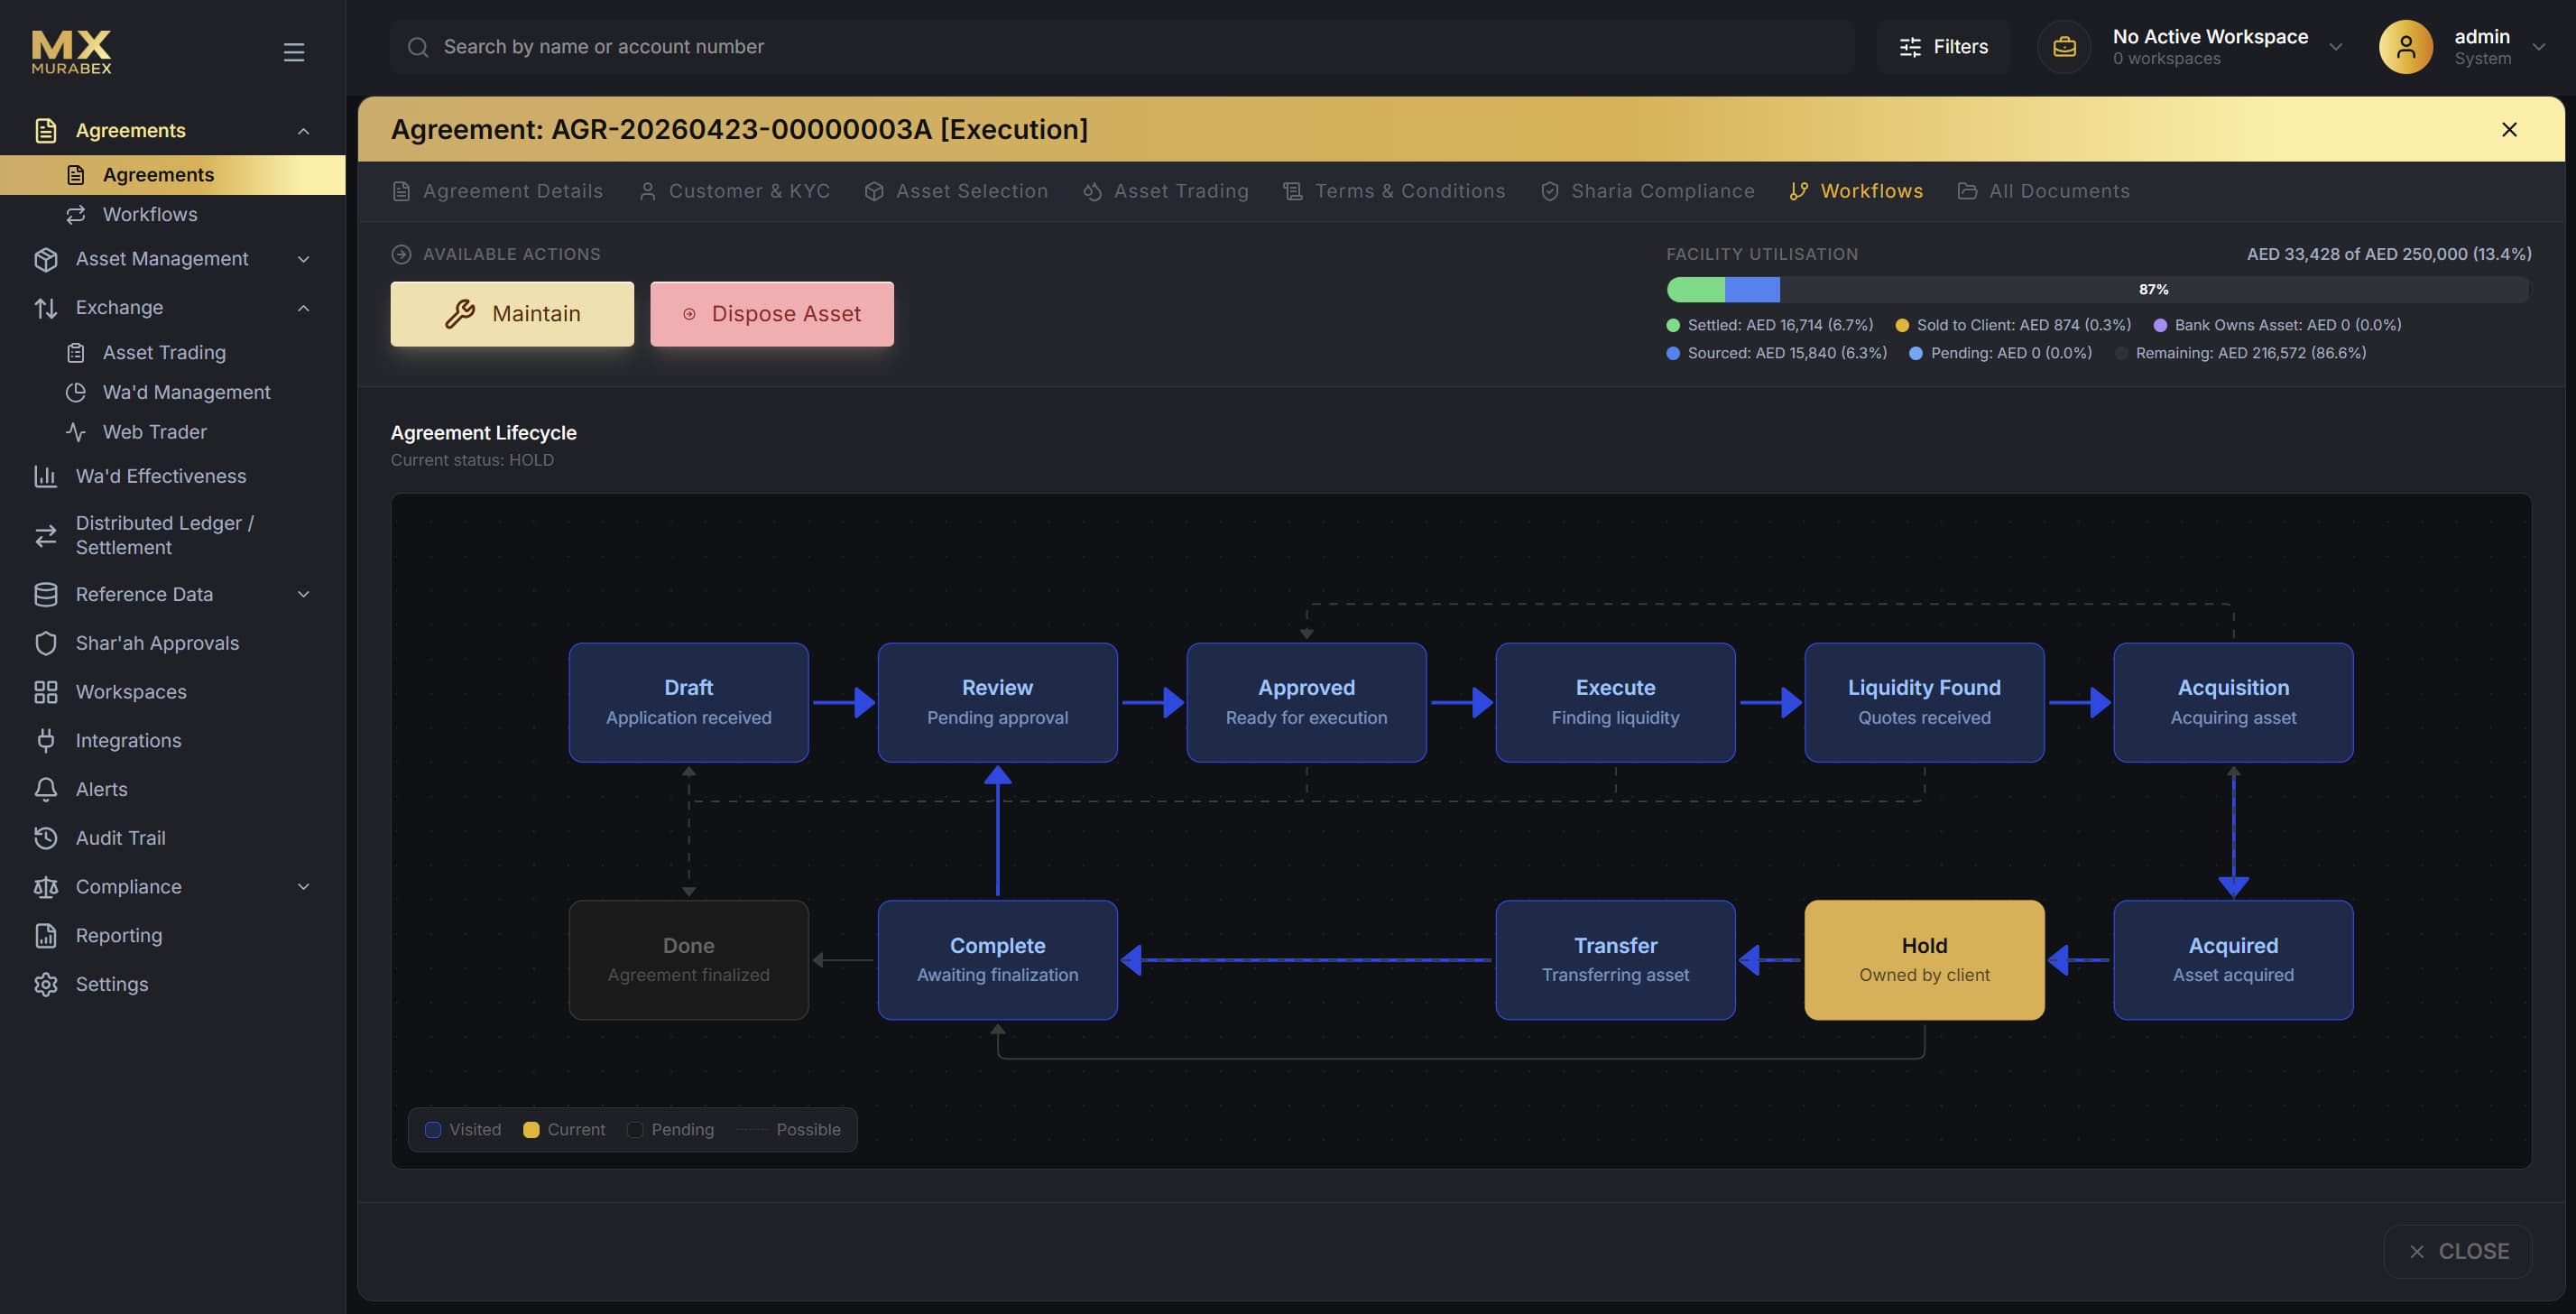
Task: Open the Asset Selection tab
Action: click(x=956, y=191)
